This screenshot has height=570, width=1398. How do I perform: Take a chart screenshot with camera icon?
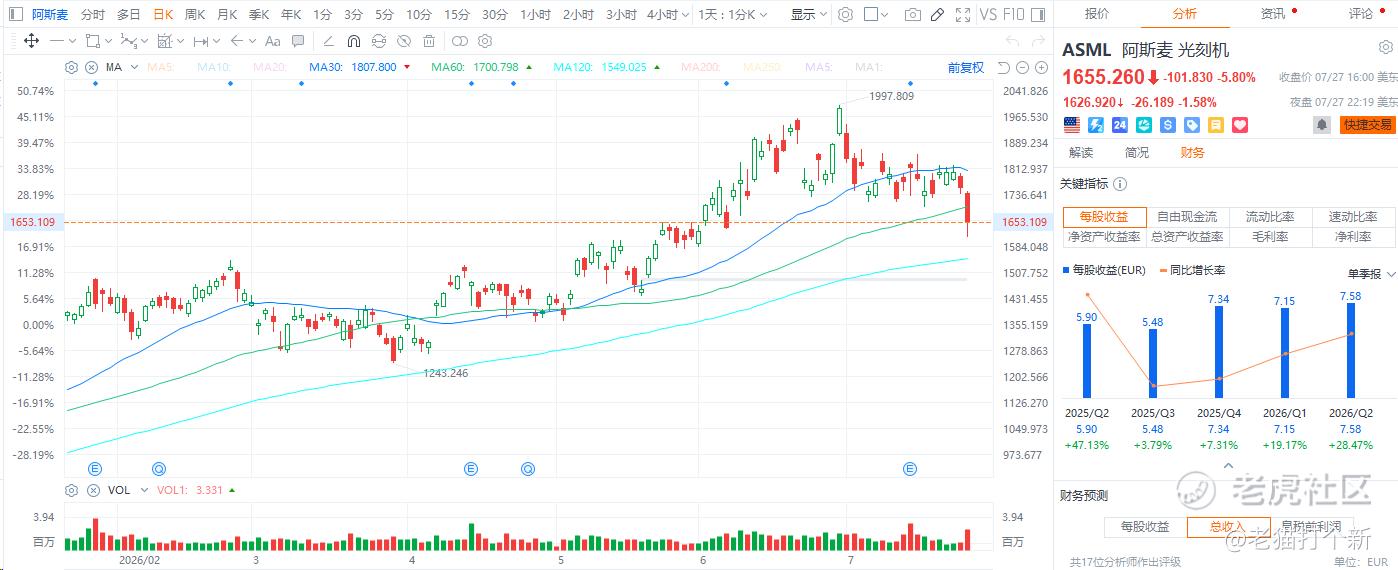pyautogui.click(x=912, y=15)
